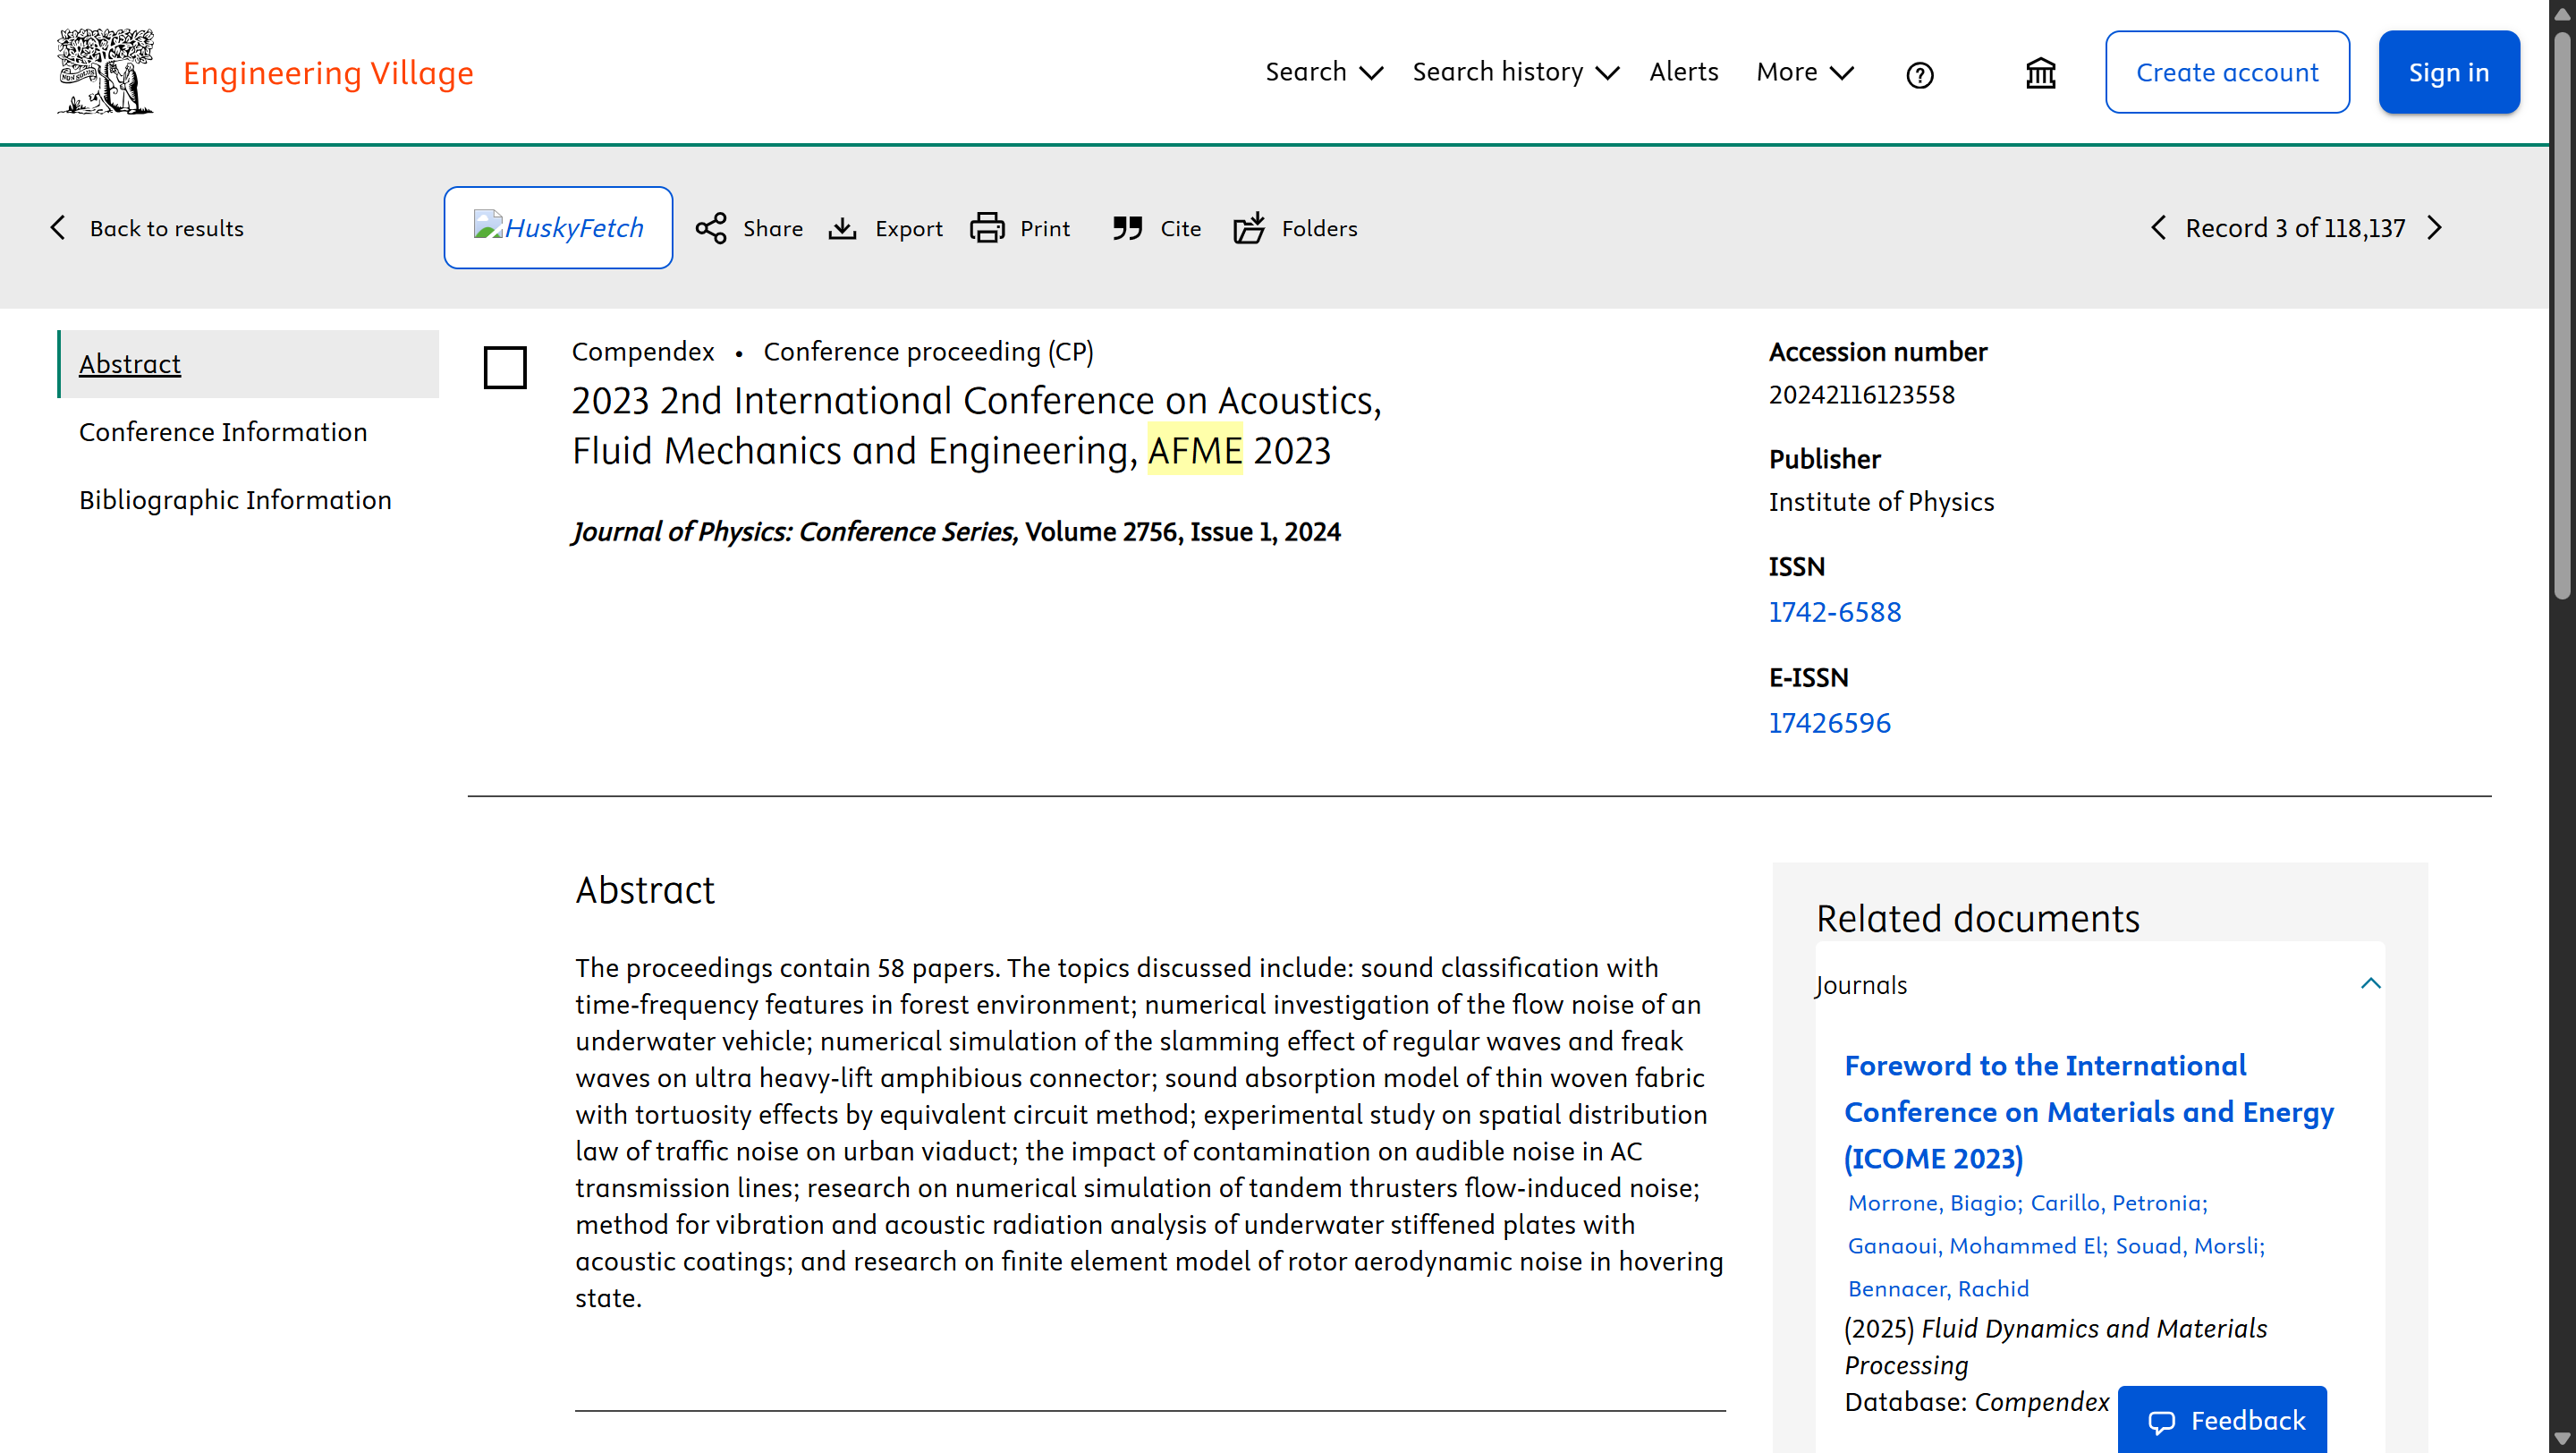Go to next record arrow
Image resolution: width=2576 pixels, height=1453 pixels.
(2435, 228)
